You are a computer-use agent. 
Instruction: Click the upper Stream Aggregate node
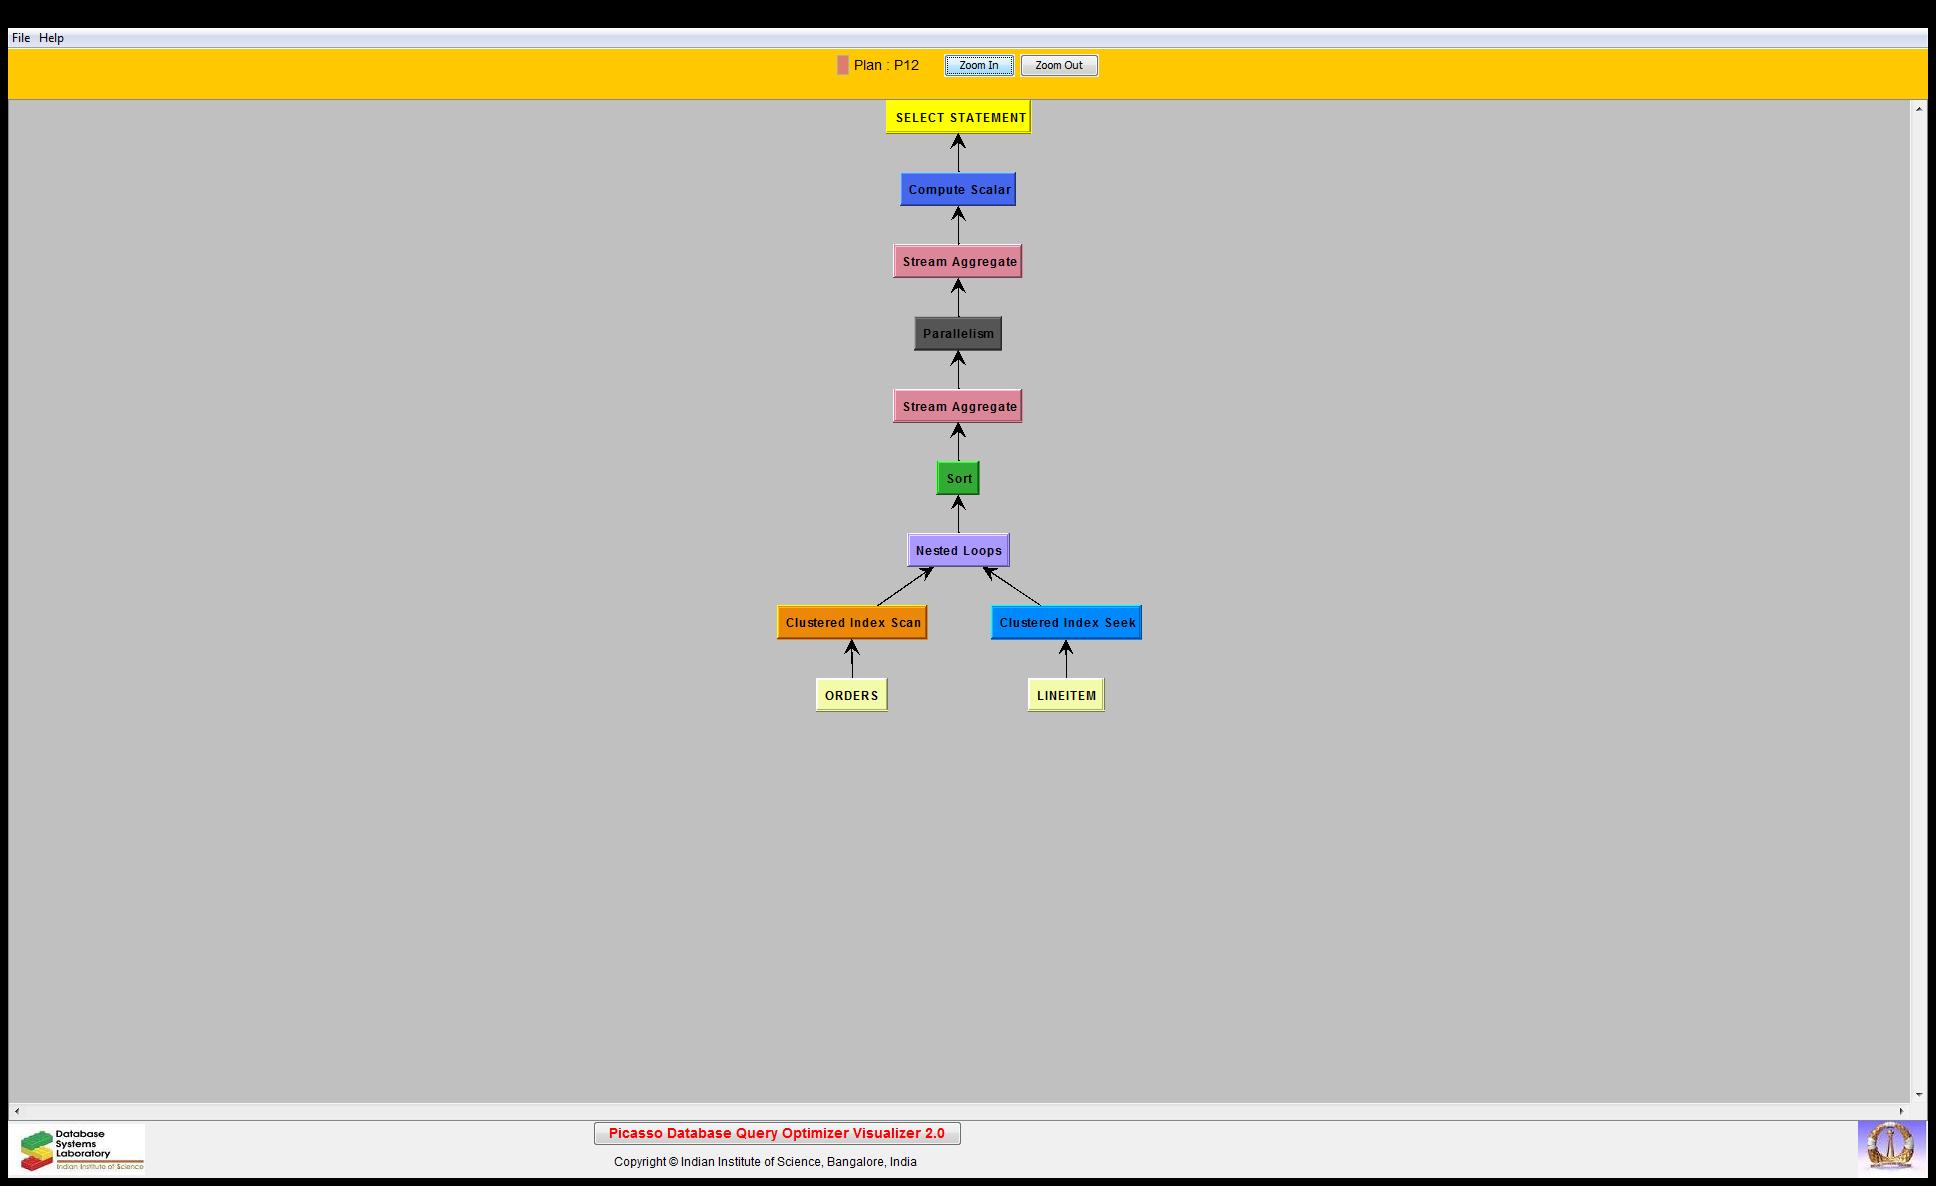(x=958, y=261)
